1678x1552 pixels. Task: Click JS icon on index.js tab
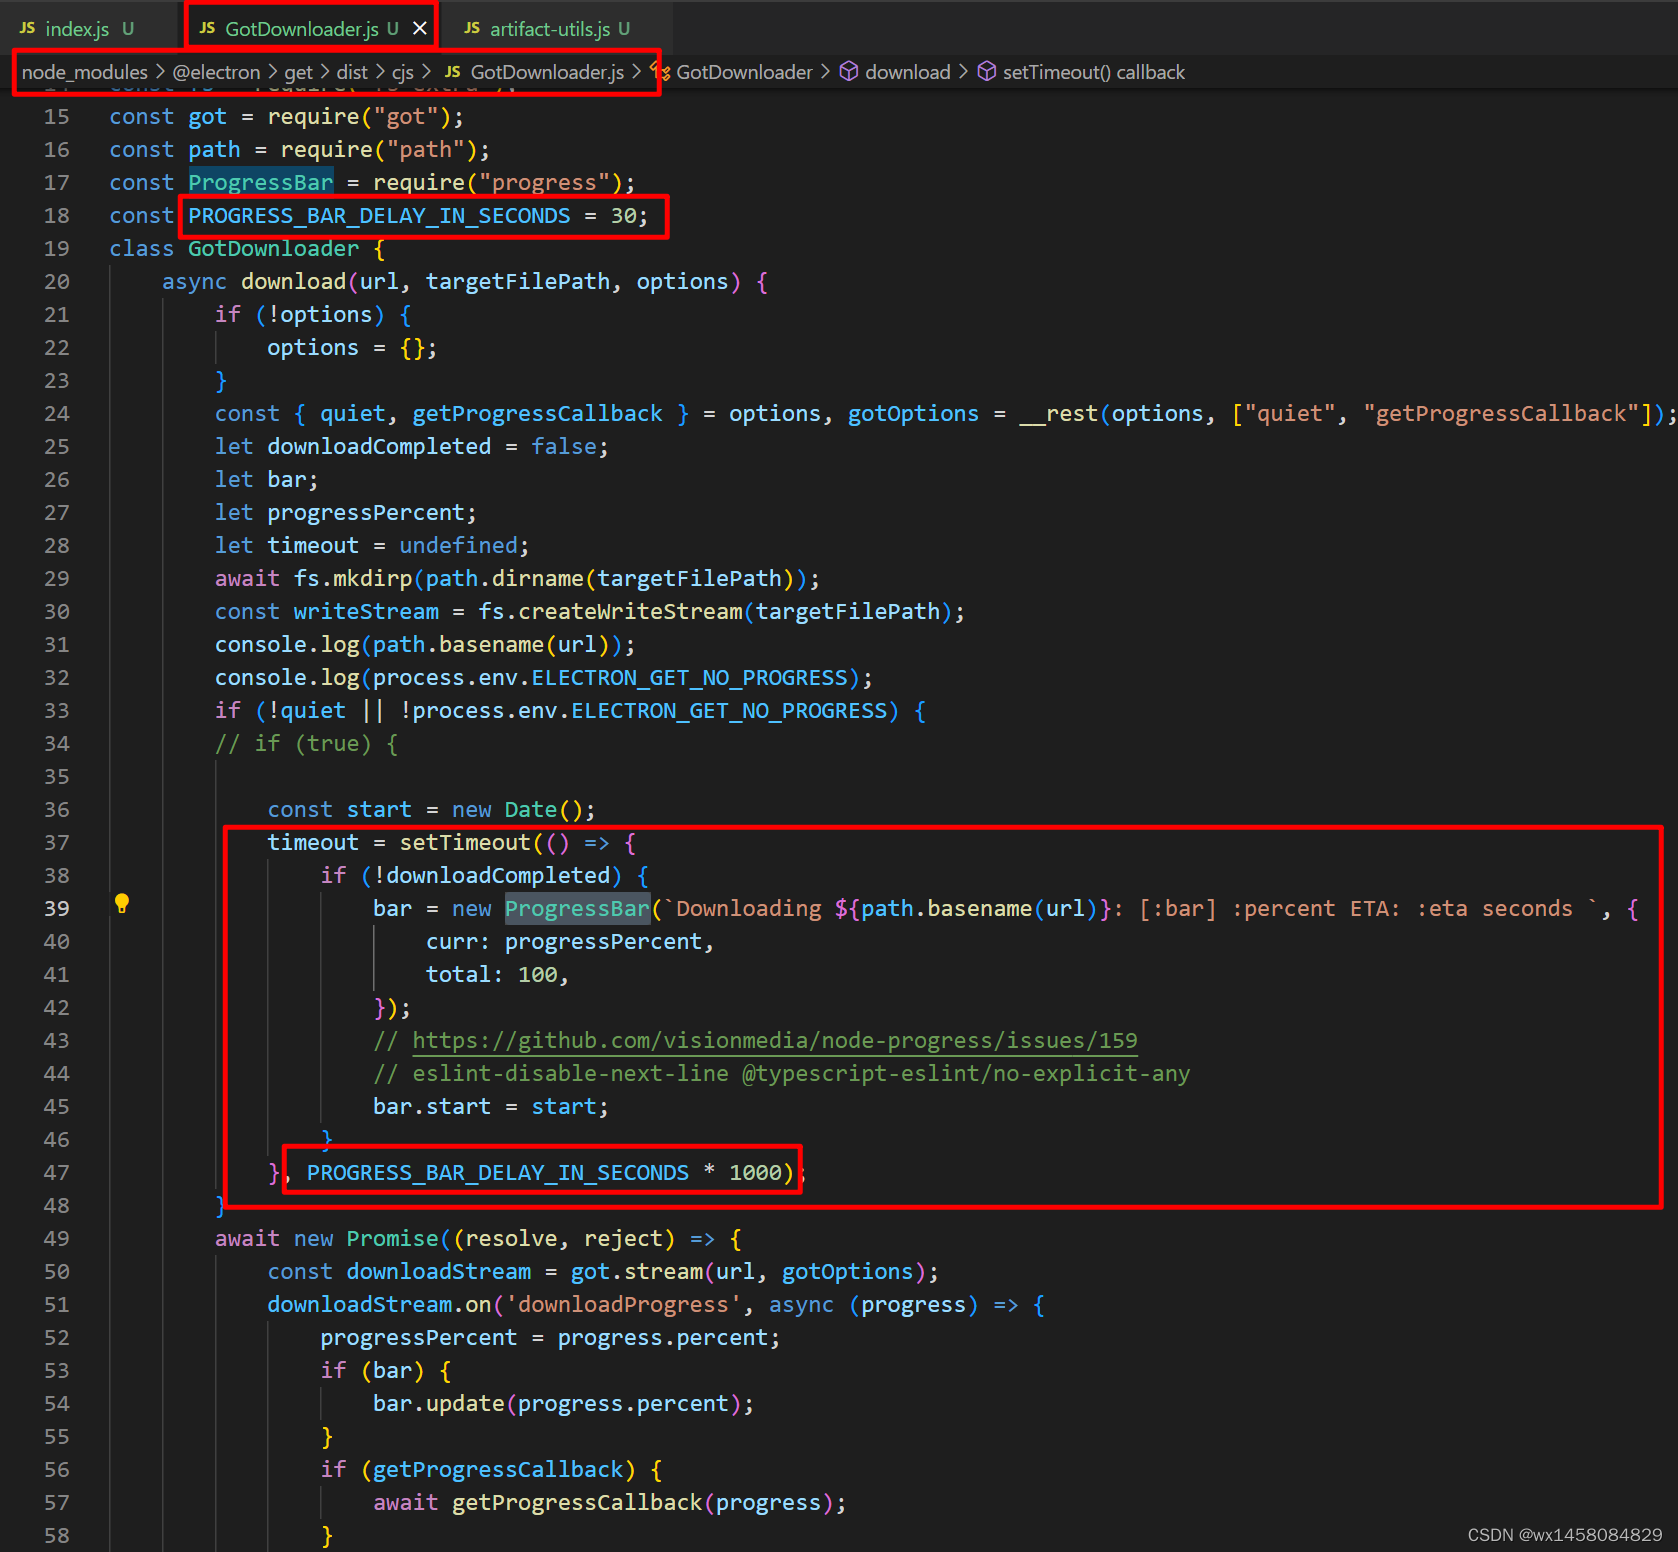click(28, 28)
